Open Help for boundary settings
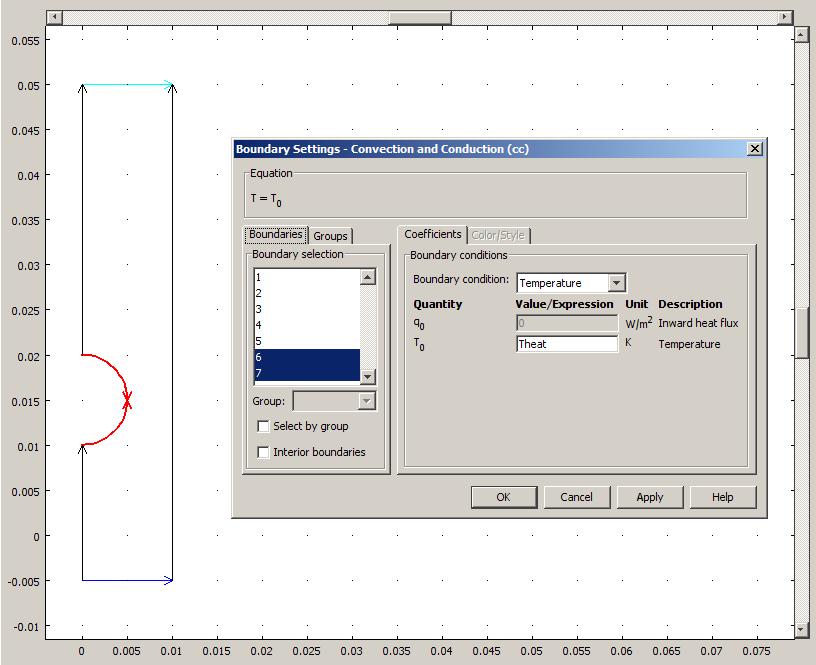 point(722,497)
